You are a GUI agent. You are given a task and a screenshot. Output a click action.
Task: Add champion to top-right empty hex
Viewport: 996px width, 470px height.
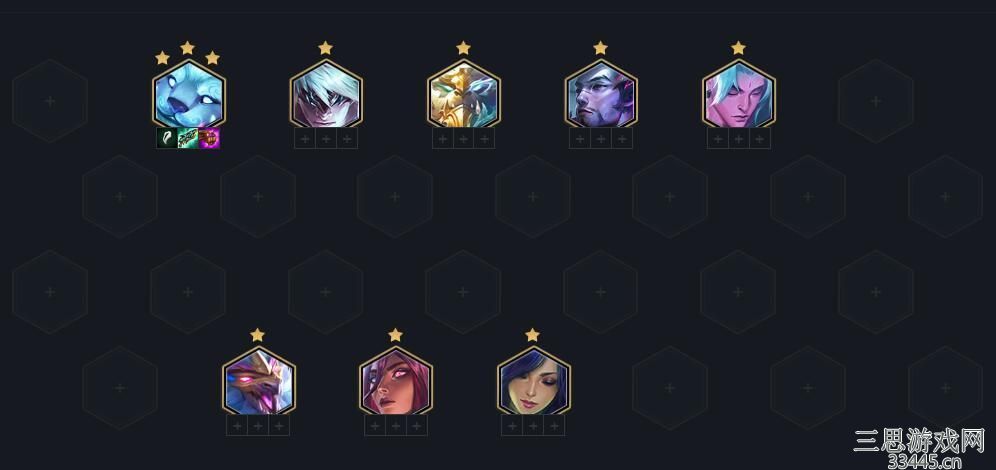click(x=876, y=101)
